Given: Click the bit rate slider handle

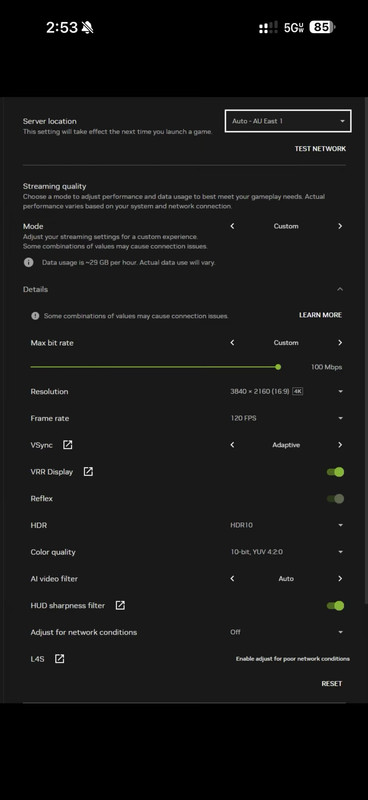Looking at the screenshot, I should [x=278, y=367].
